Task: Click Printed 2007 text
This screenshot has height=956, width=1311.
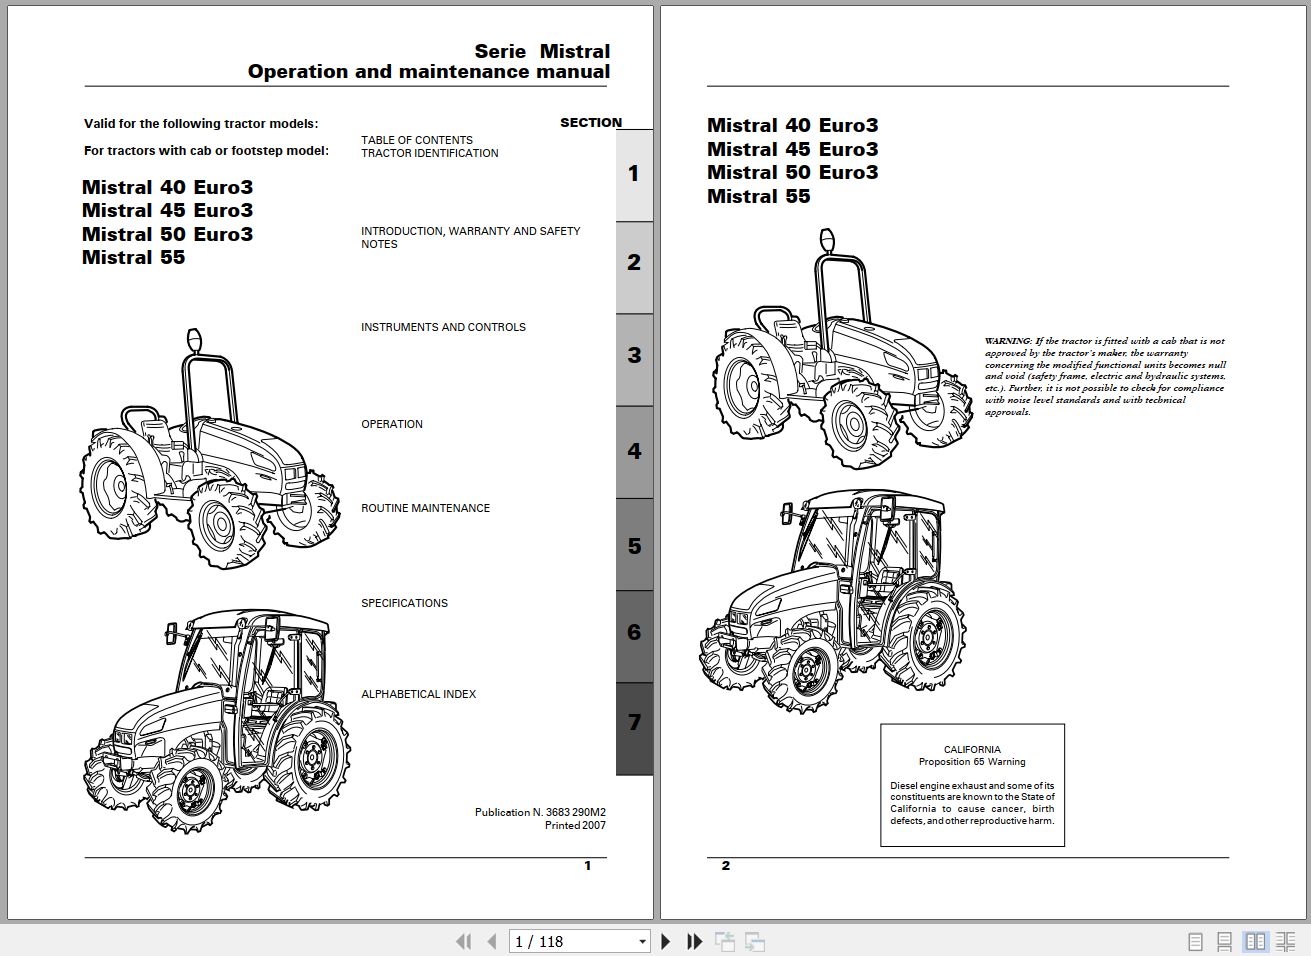Action: click(x=575, y=826)
